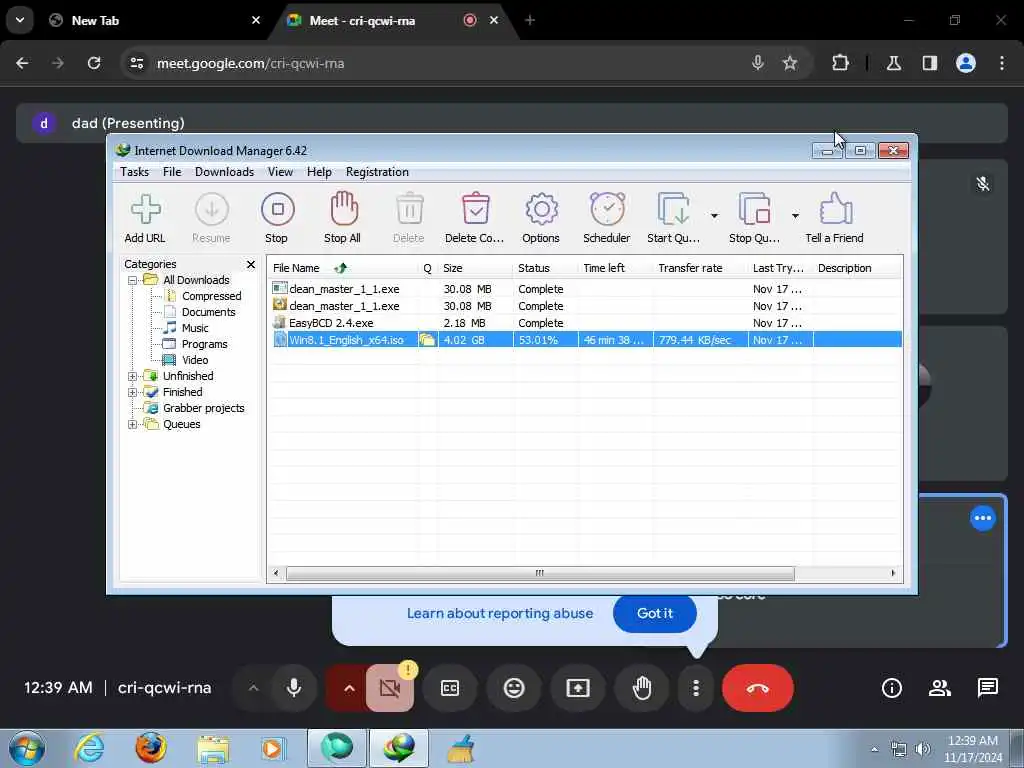
Task: Expand the Finished category
Action: (x=133, y=392)
